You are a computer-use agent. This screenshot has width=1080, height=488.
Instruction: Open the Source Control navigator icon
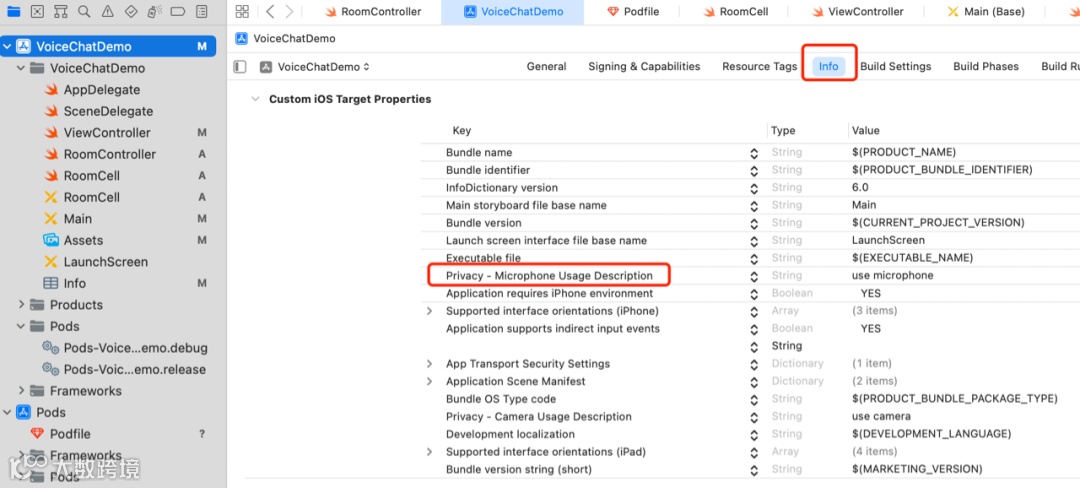coord(37,12)
